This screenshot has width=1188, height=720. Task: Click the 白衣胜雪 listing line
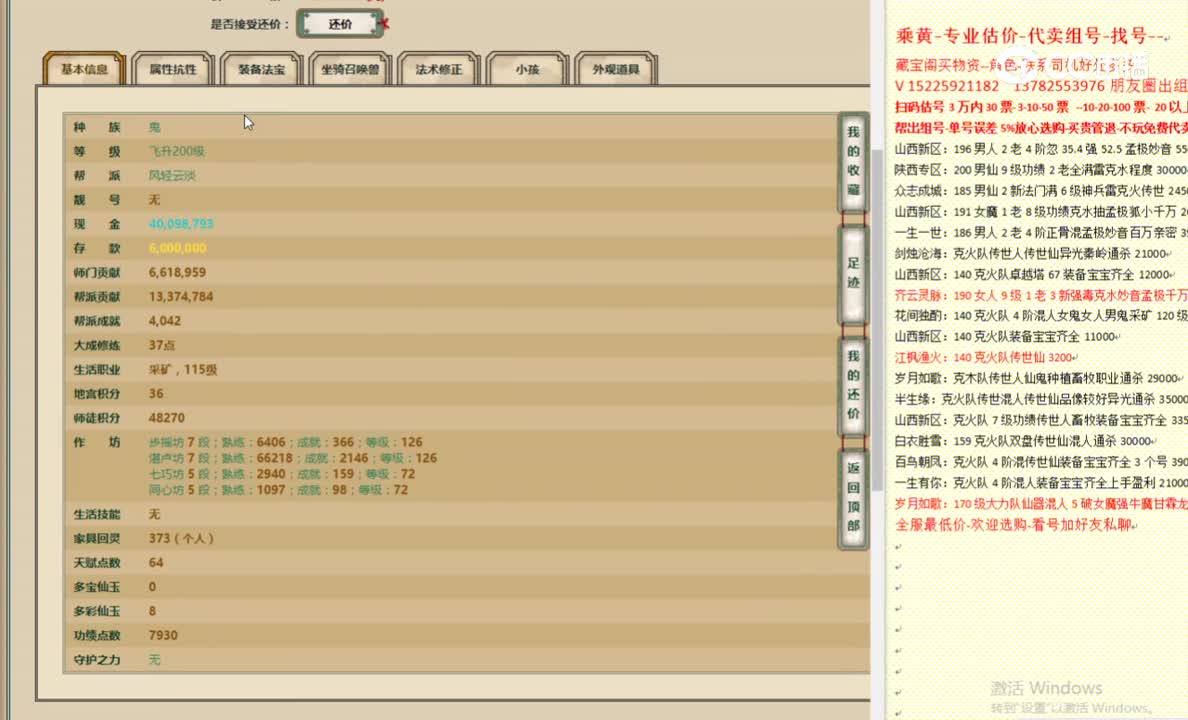click(1025, 441)
